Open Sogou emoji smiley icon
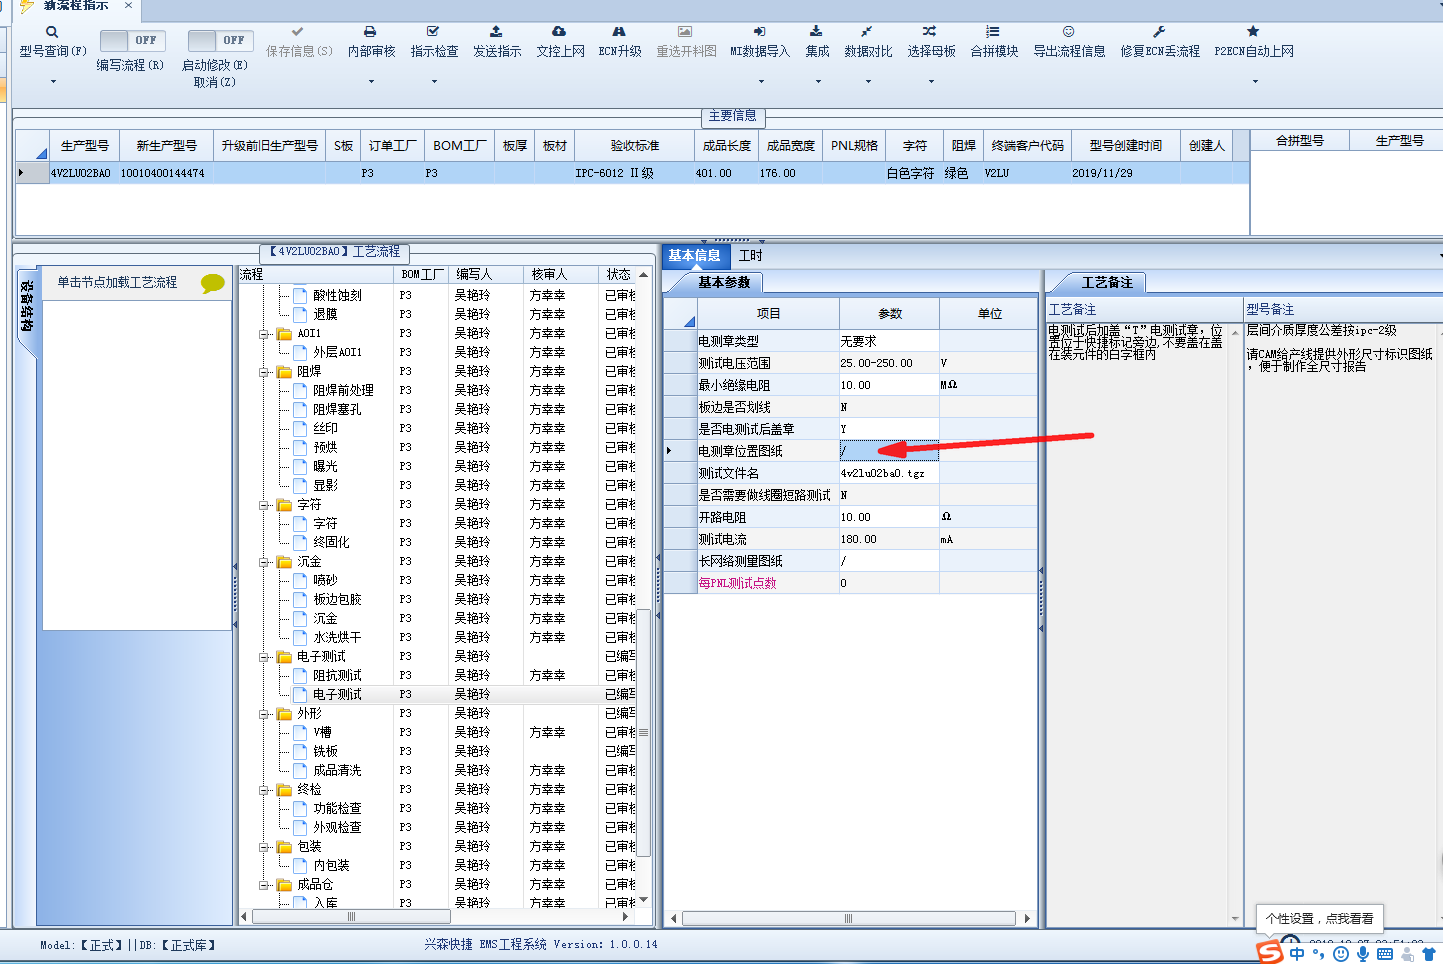The height and width of the screenshot is (964, 1443). pyautogui.click(x=1341, y=954)
